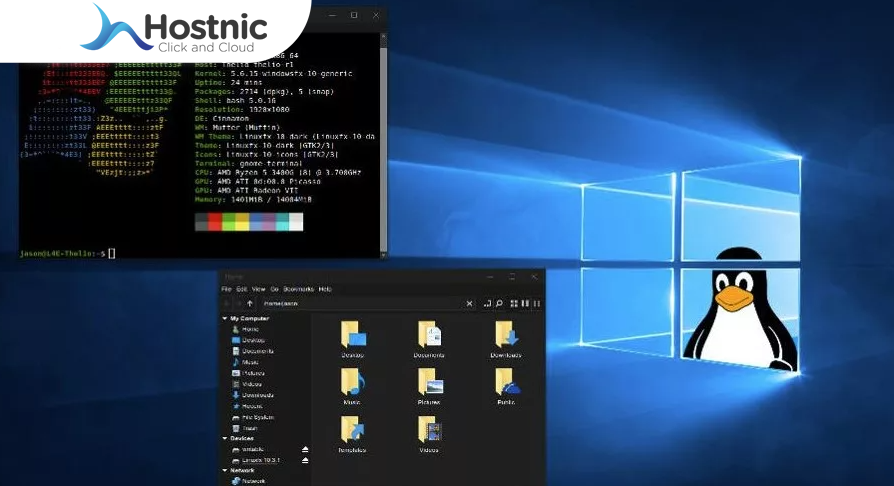
Task: Eject the Linuxfx 10.3.1 device
Action: tap(305, 460)
